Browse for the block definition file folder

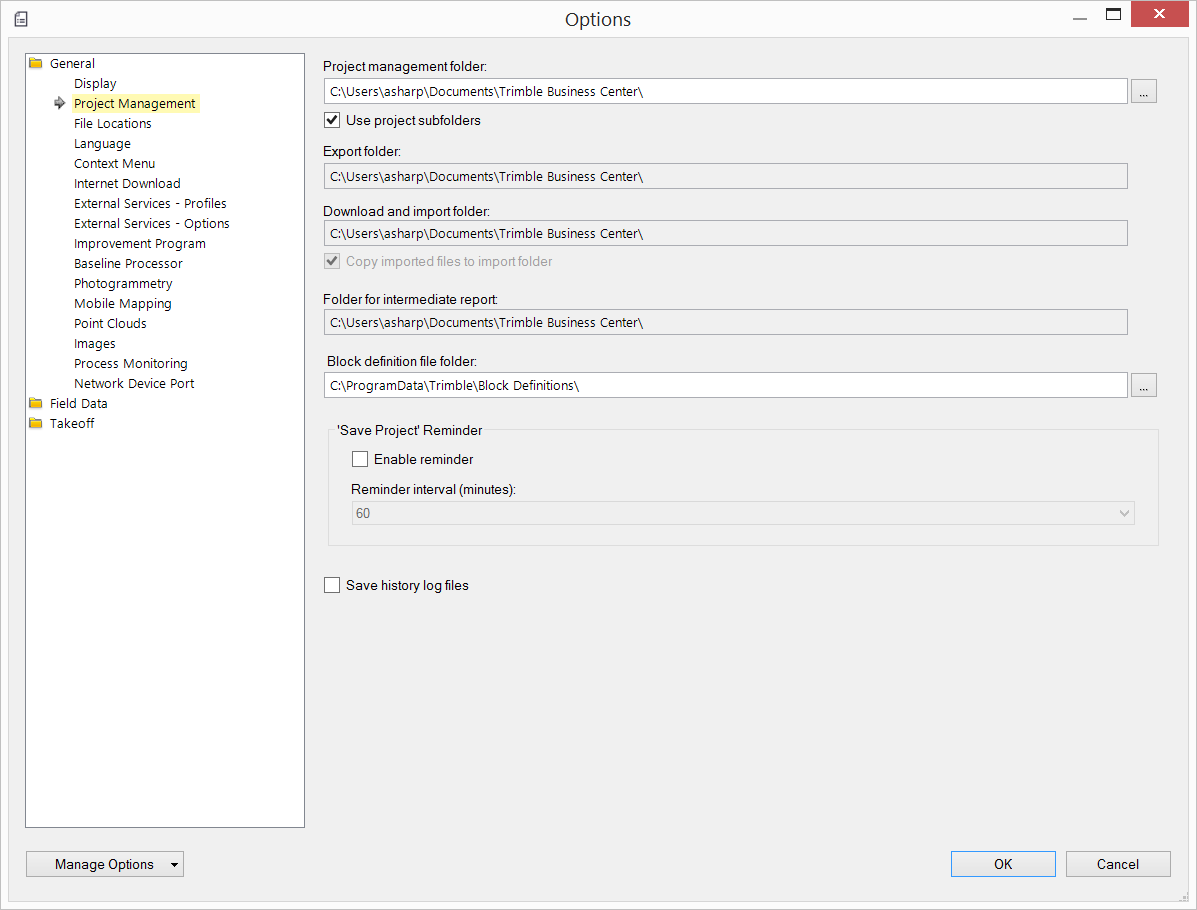point(1144,385)
